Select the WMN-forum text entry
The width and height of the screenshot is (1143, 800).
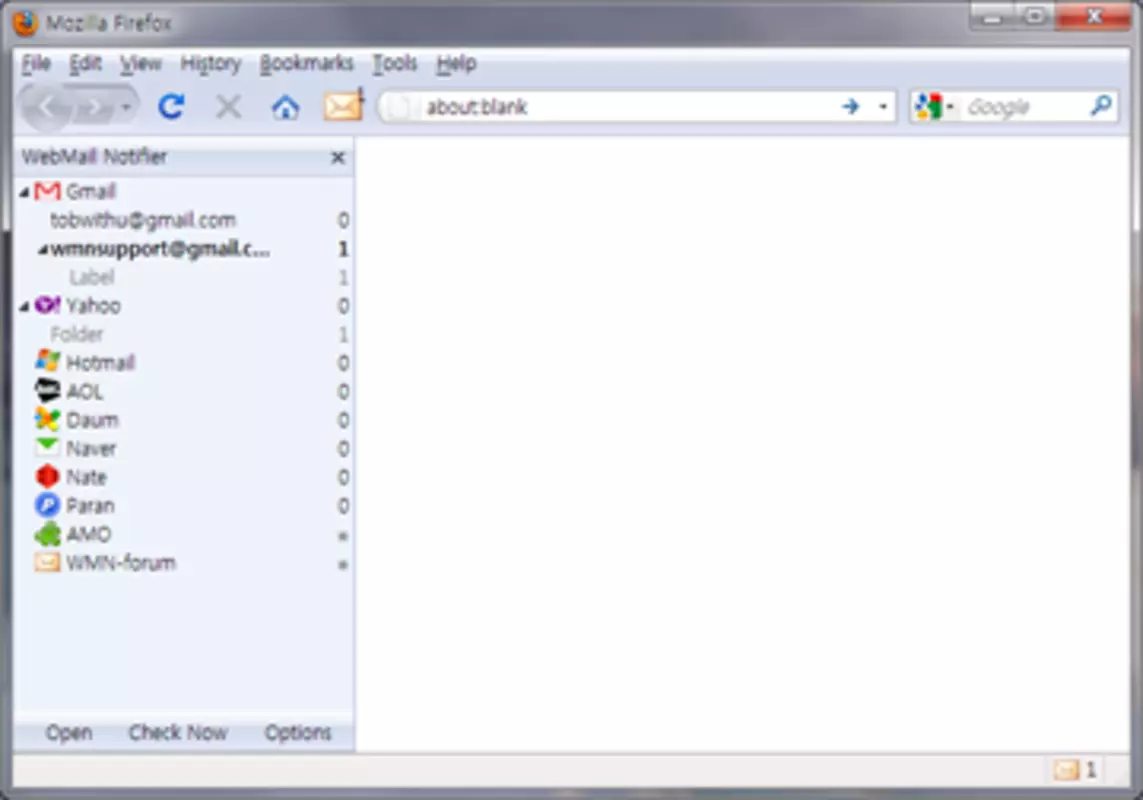121,563
